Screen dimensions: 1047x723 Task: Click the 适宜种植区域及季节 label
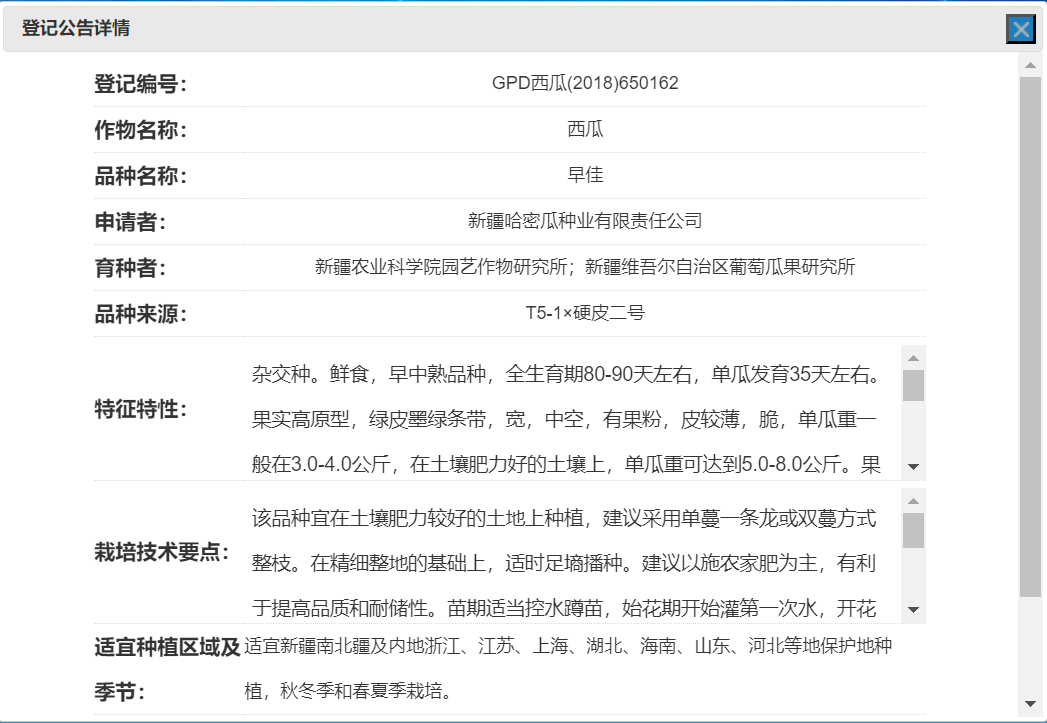167,669
